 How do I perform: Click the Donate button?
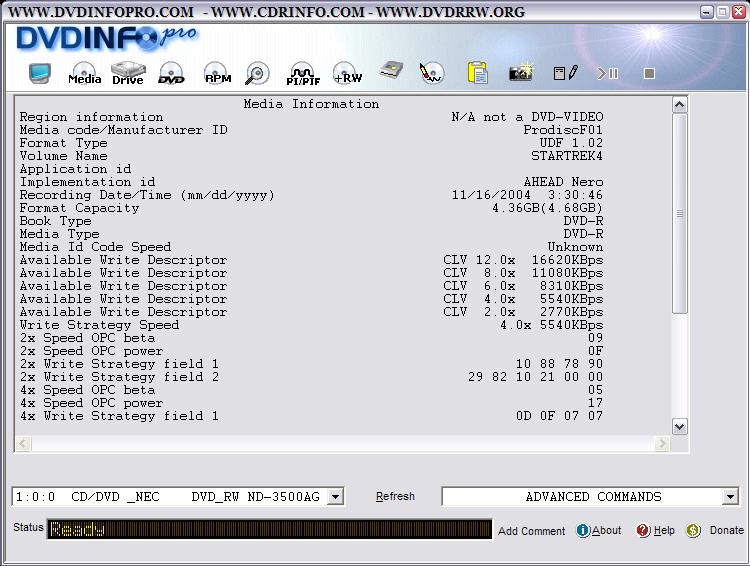[727, 530]
